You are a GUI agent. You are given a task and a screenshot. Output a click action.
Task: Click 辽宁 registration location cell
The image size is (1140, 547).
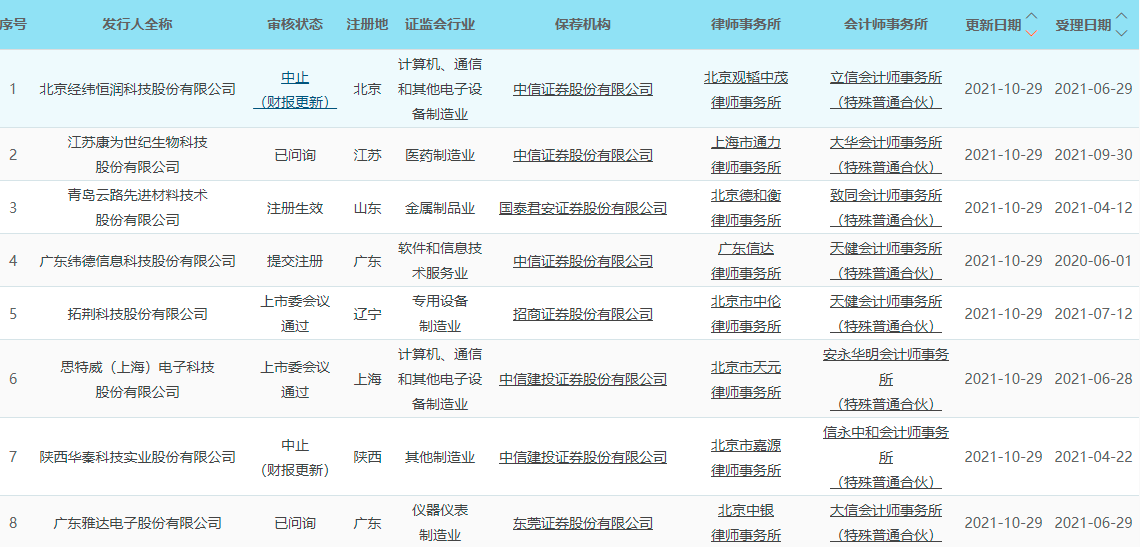[x=367, y=314]
